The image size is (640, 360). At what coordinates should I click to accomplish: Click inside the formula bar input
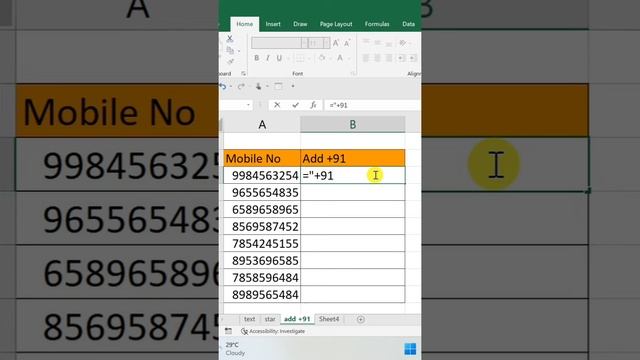(x=372, y=105)
